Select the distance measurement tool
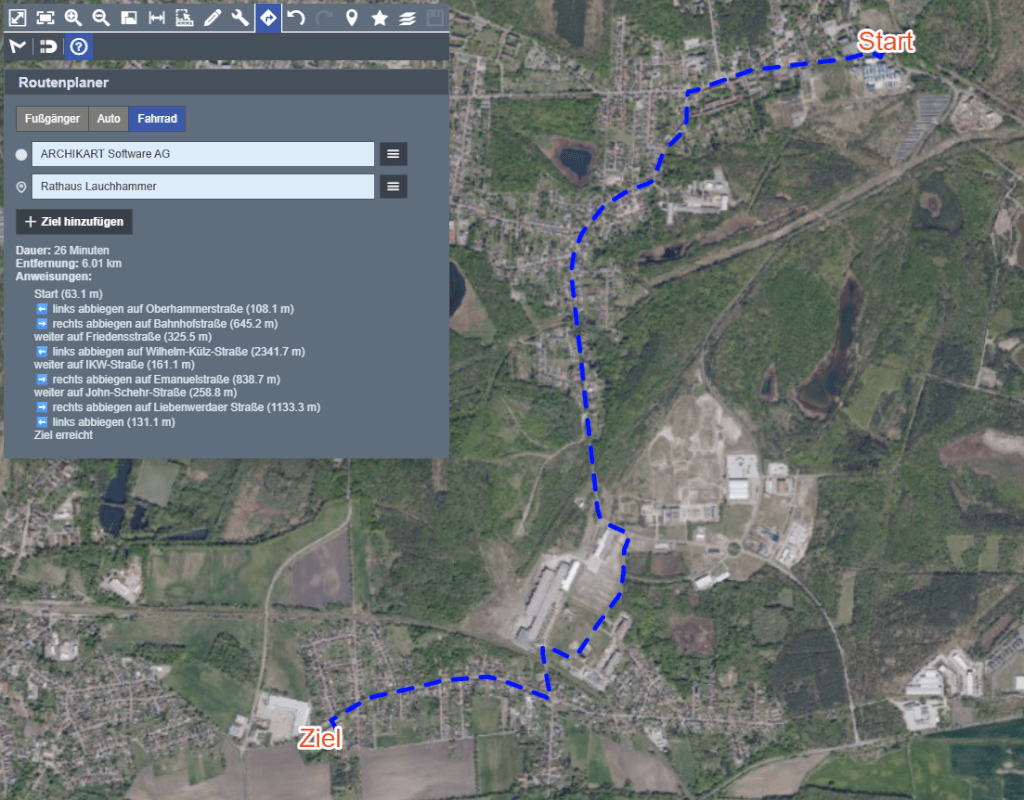This screenshot has width=1024, height=800. click(156, 17)
